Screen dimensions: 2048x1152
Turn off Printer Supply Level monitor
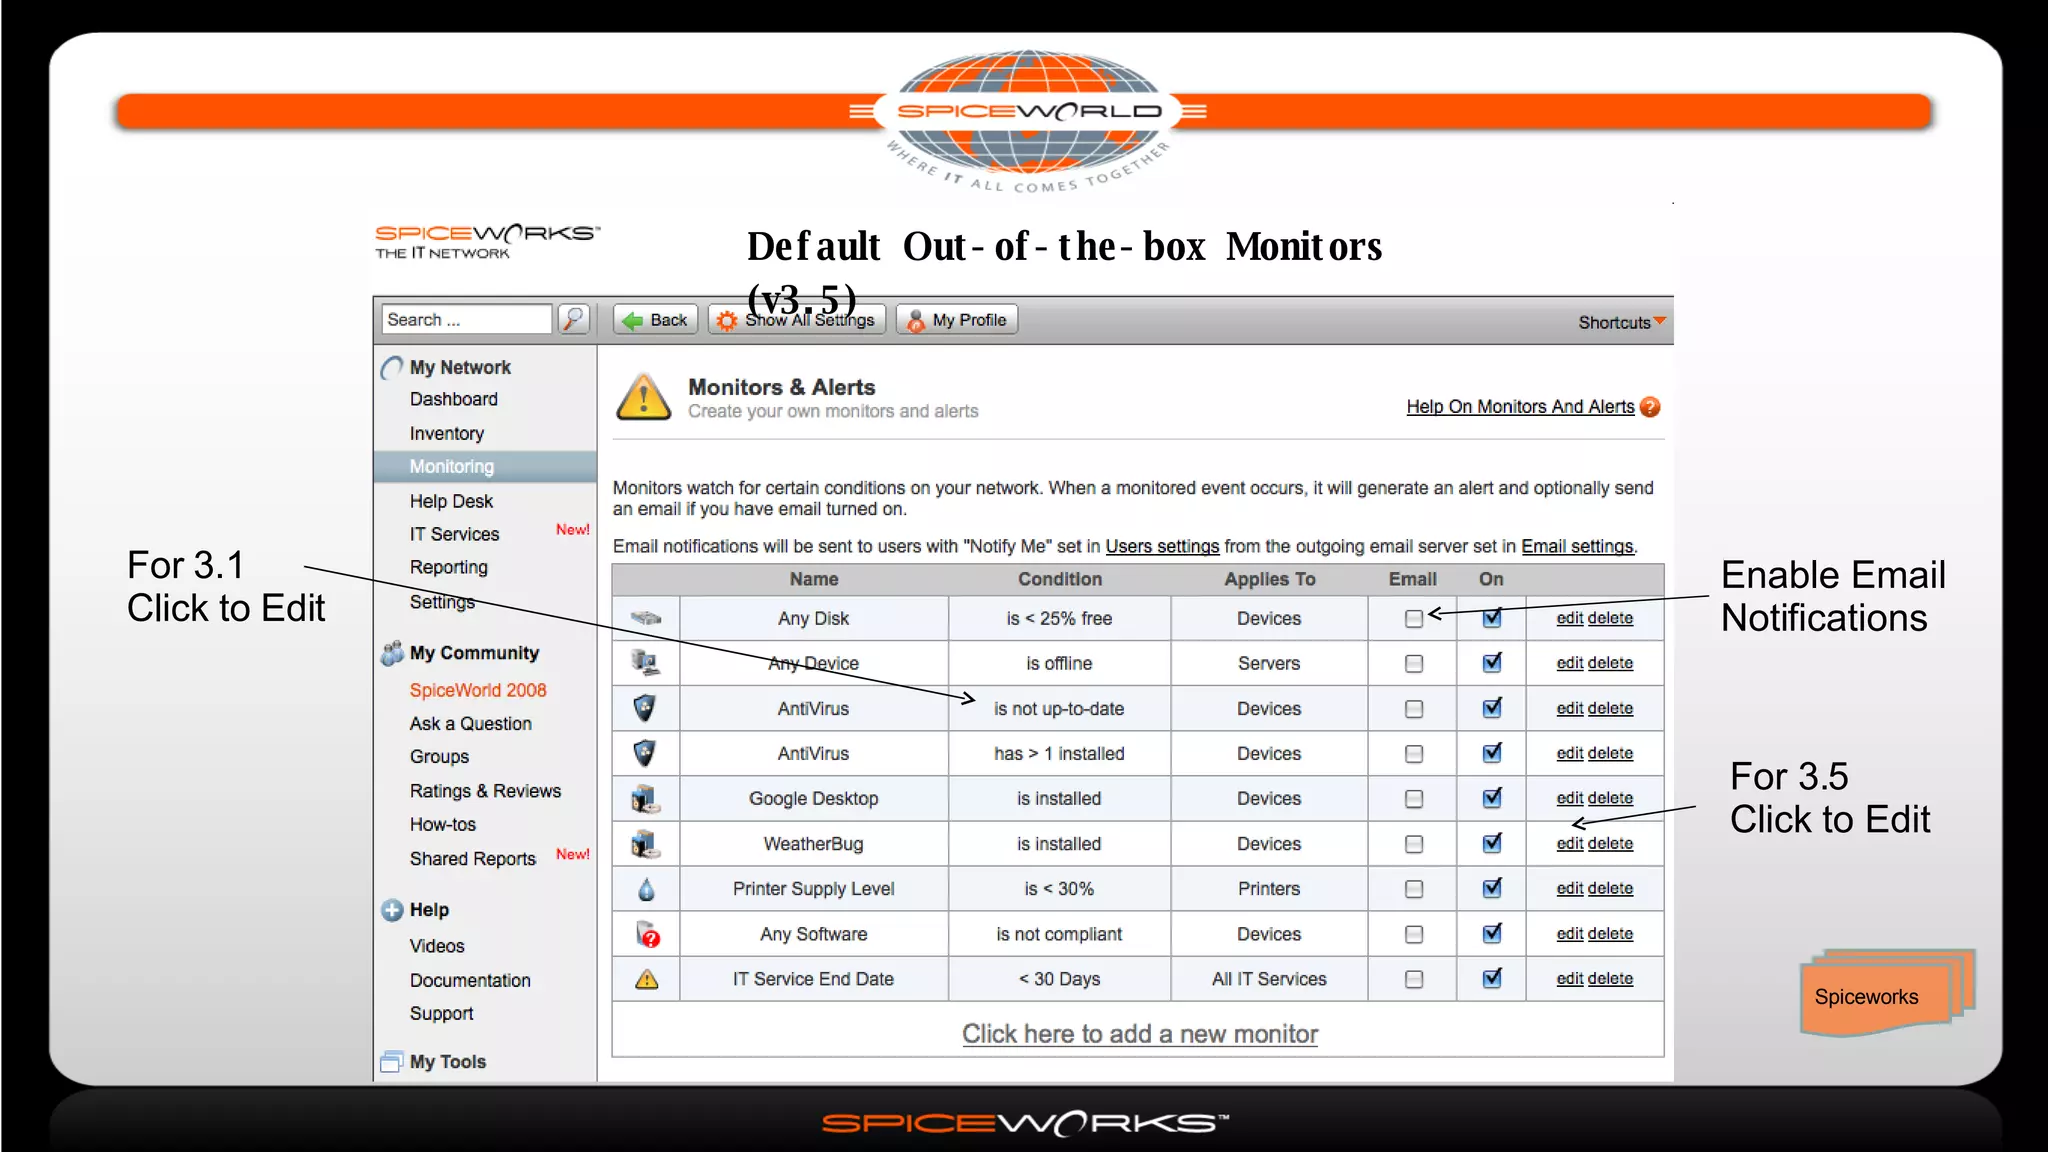[1492, 887]
